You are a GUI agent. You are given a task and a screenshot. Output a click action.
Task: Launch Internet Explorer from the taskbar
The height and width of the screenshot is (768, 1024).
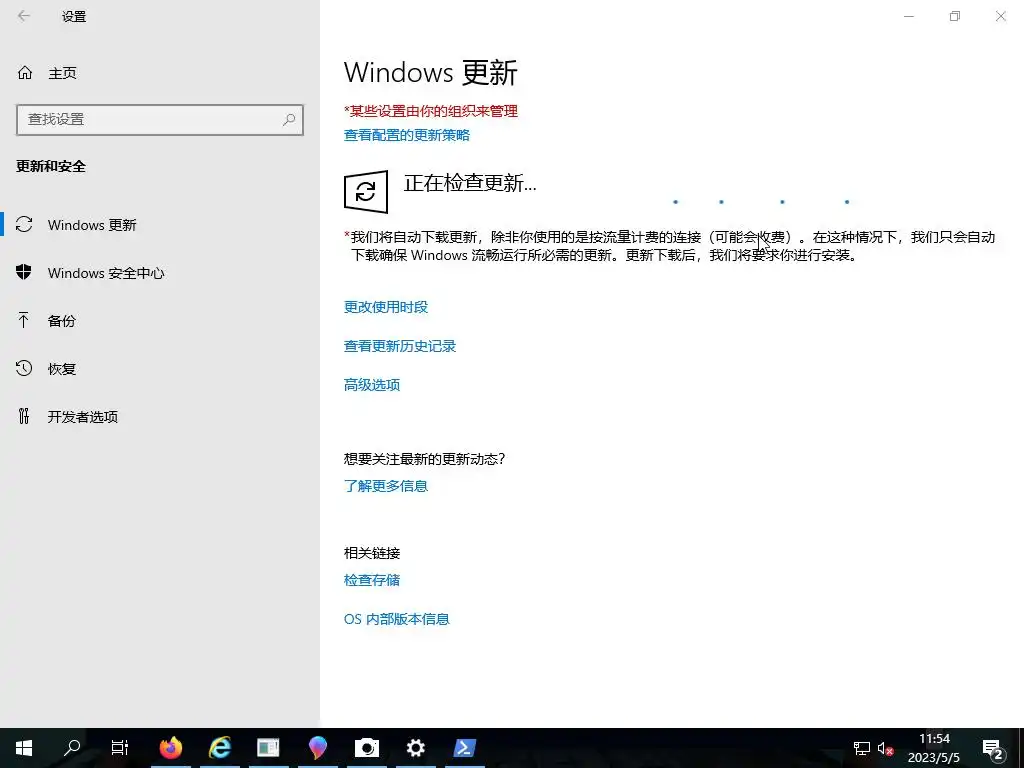click(x=219, y=748)
